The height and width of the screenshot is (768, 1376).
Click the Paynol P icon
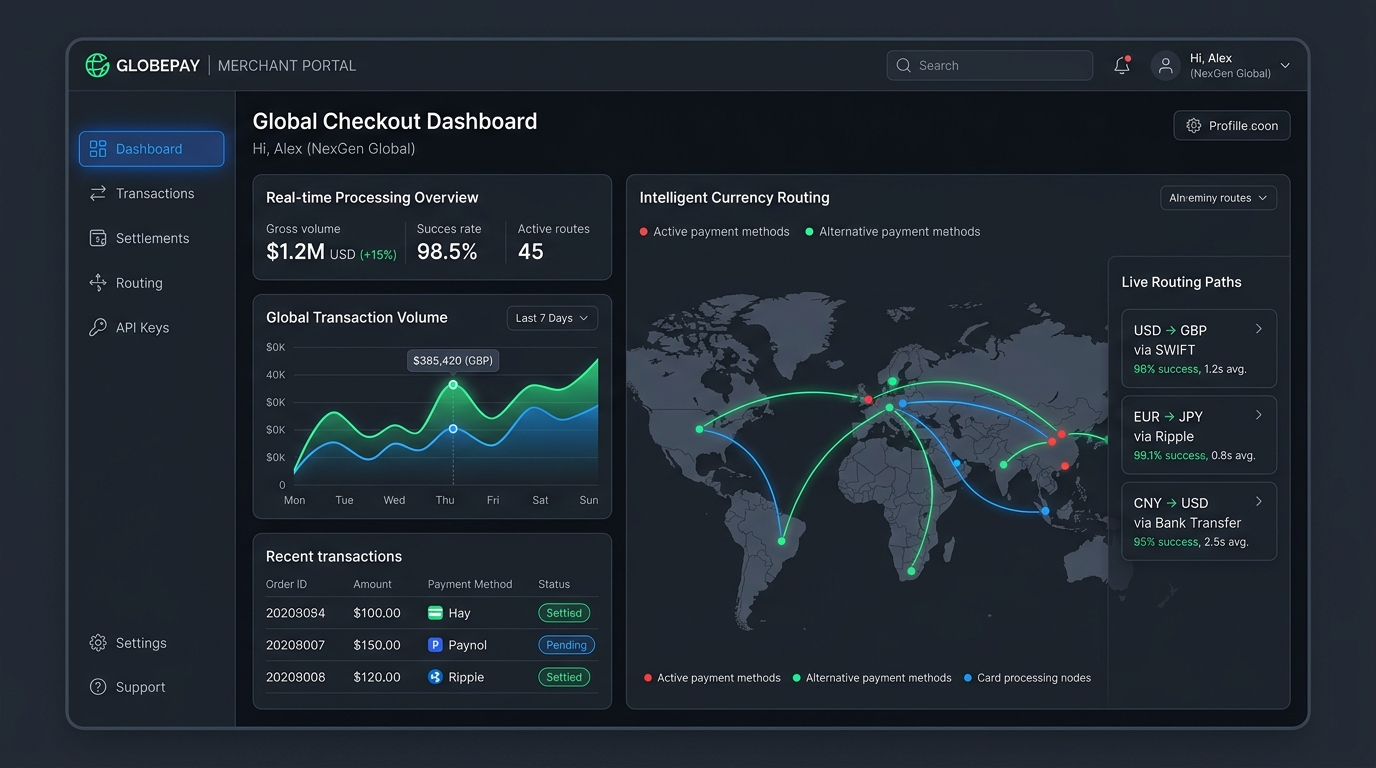pyautogui.click(x=435, y=645)
